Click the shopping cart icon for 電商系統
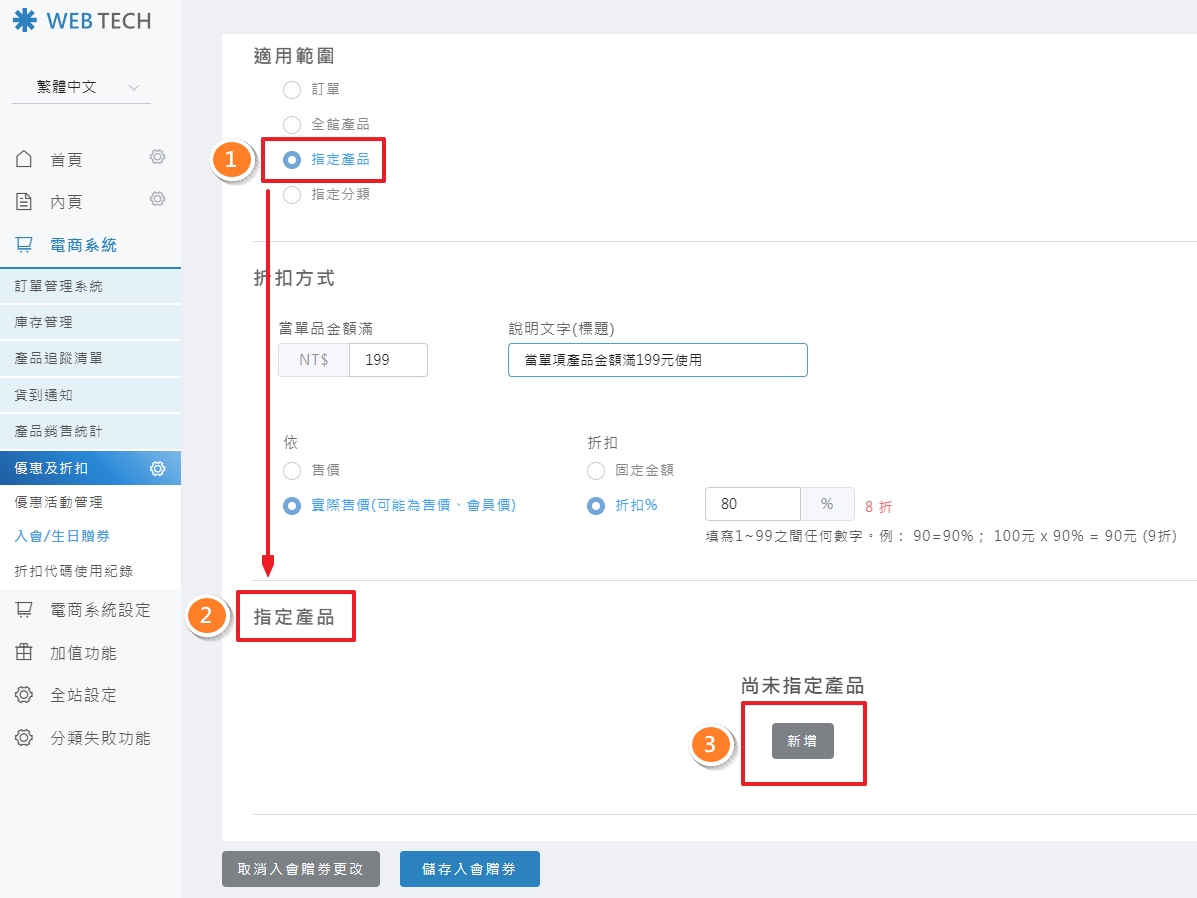1197x898 pixels. click(25, 244)
